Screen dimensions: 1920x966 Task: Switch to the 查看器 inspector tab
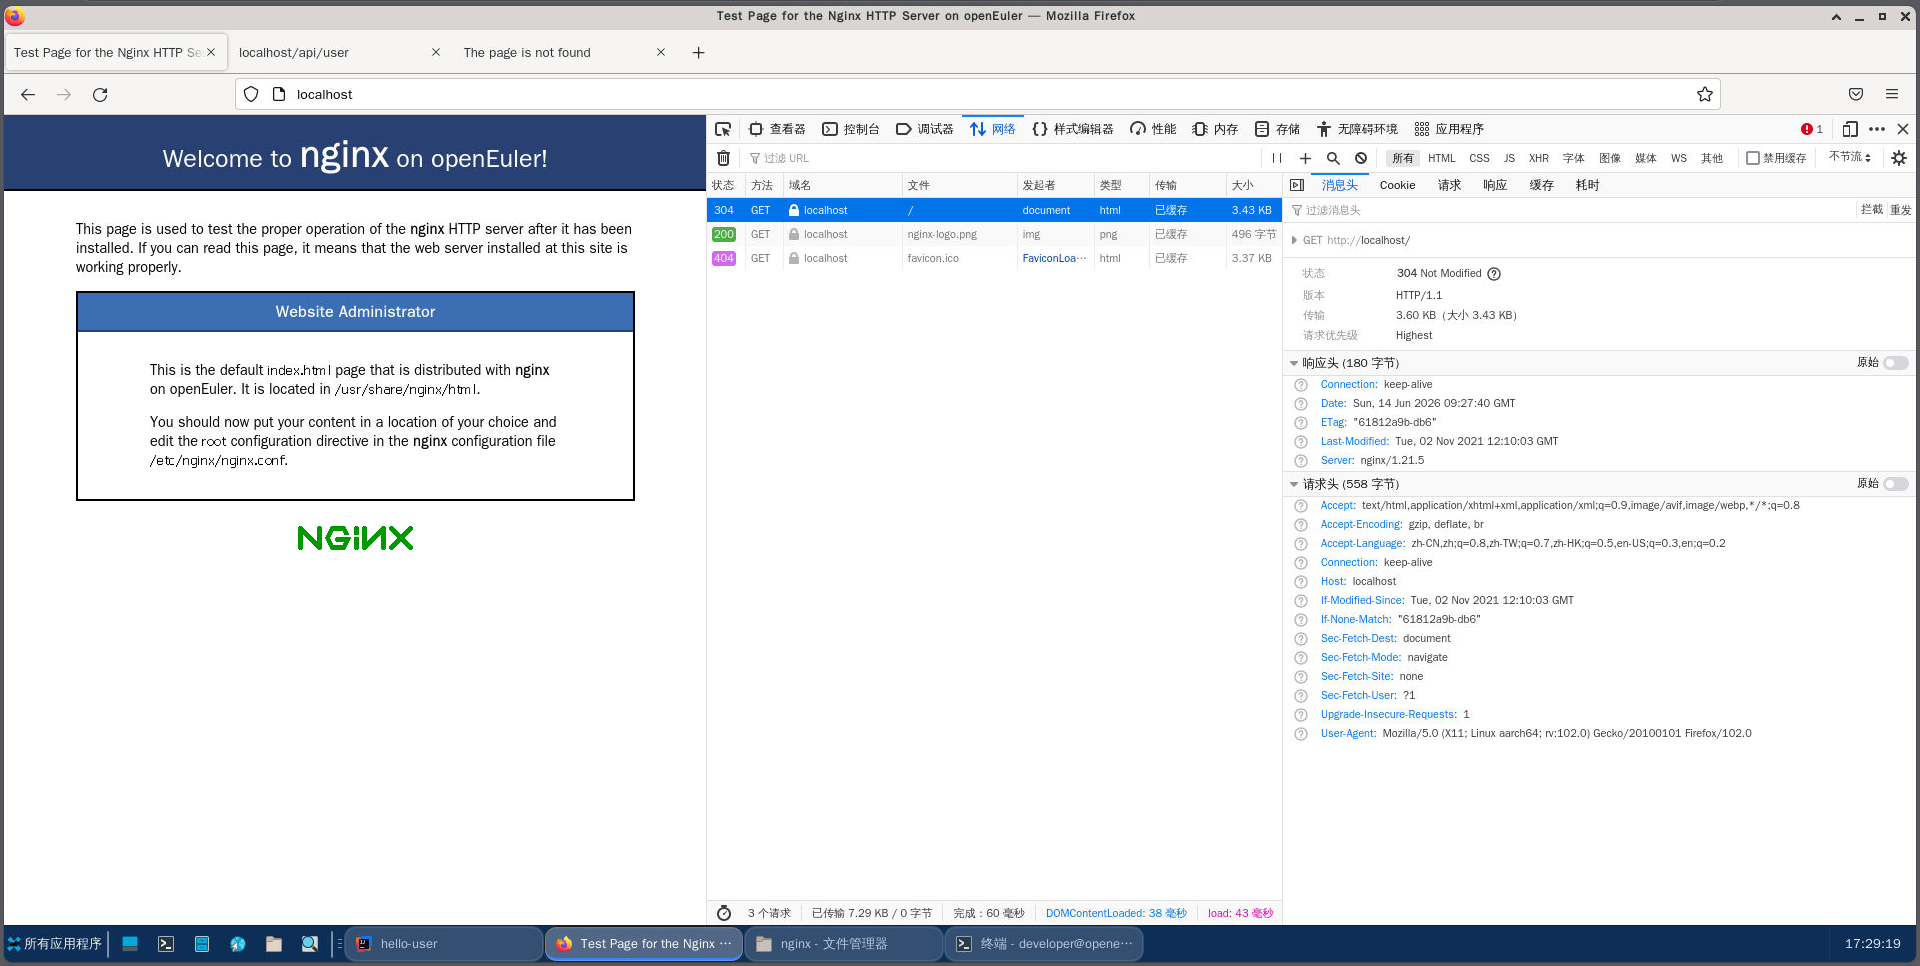point(777,129)
